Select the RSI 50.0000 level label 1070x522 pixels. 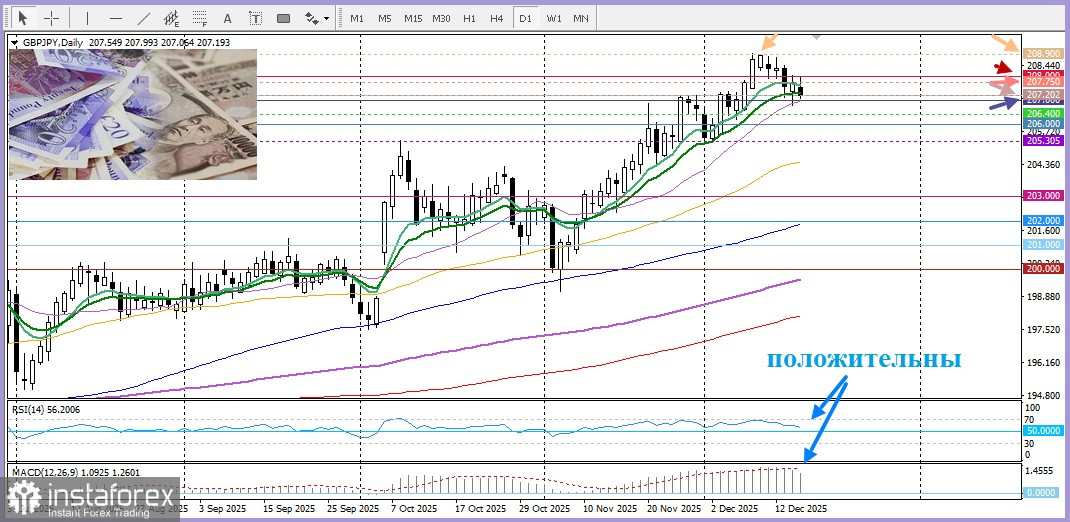tap(1042, 431)
